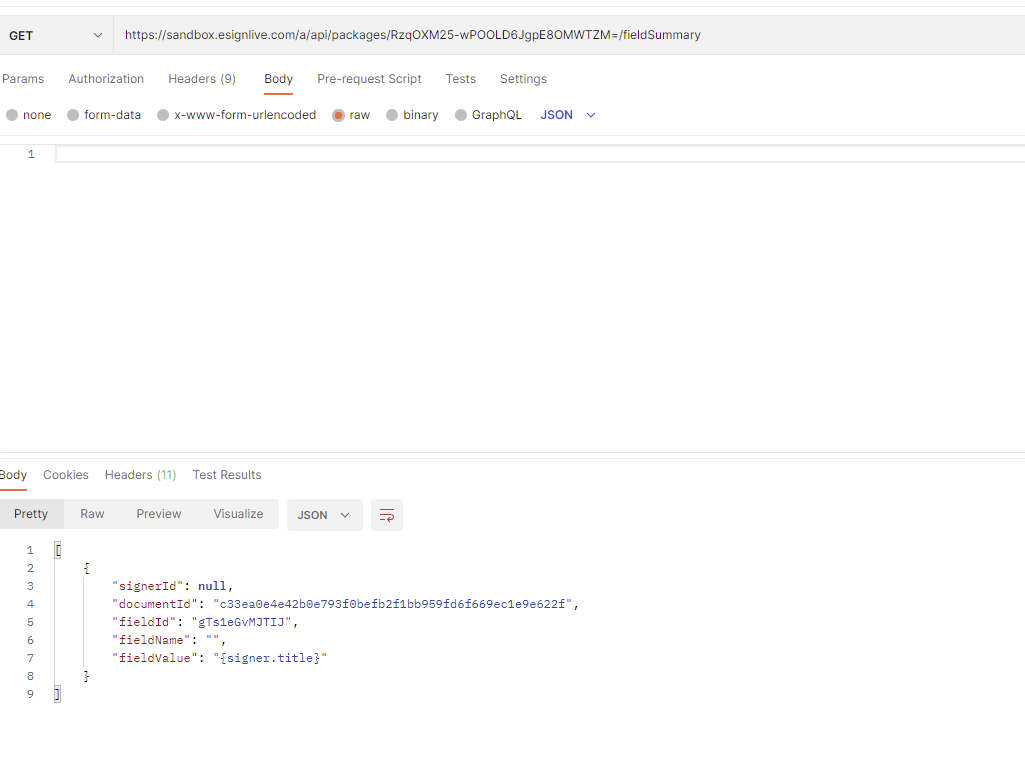Toggle line wrapping in the response viewer
The image size is (1025, 758).
(387, 514)
